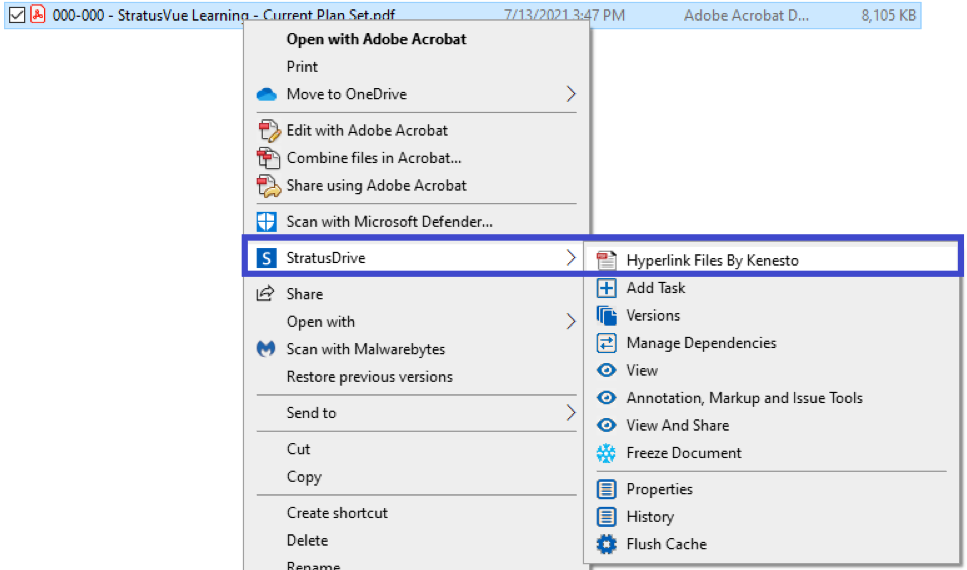Click the file size 8,105 KB
The image size is (967, 570).
(x=889, y=15)
